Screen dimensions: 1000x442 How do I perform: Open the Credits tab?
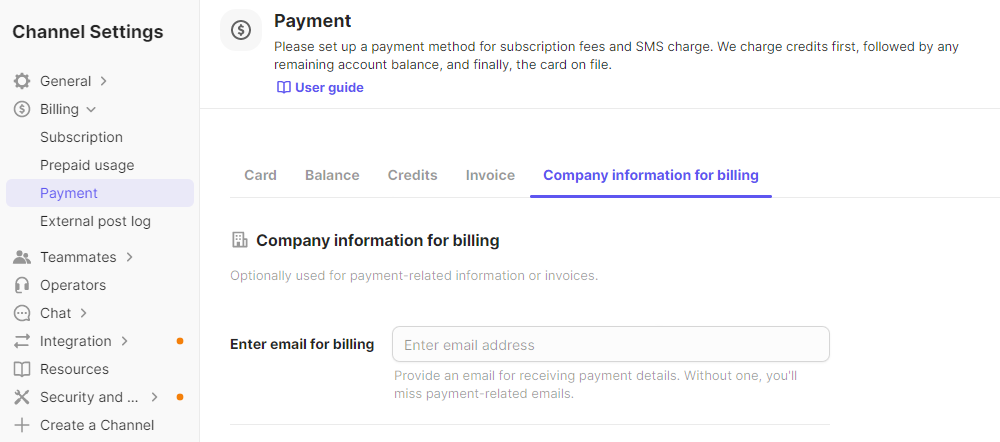pyautogui.click(x=412, y=175)
